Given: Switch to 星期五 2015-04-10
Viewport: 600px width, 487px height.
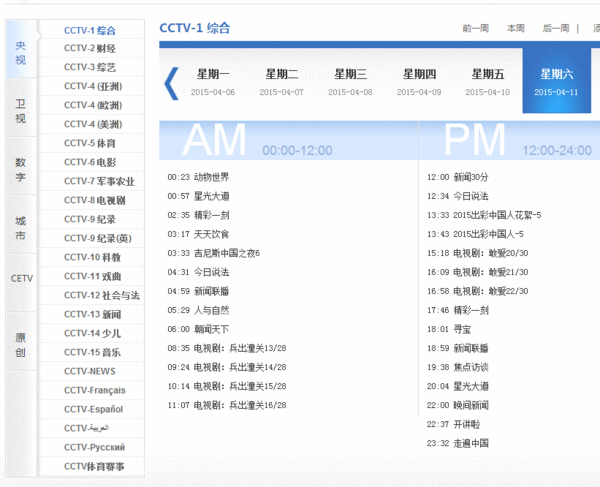Looking at the screenshot, I should pos(488,82).
